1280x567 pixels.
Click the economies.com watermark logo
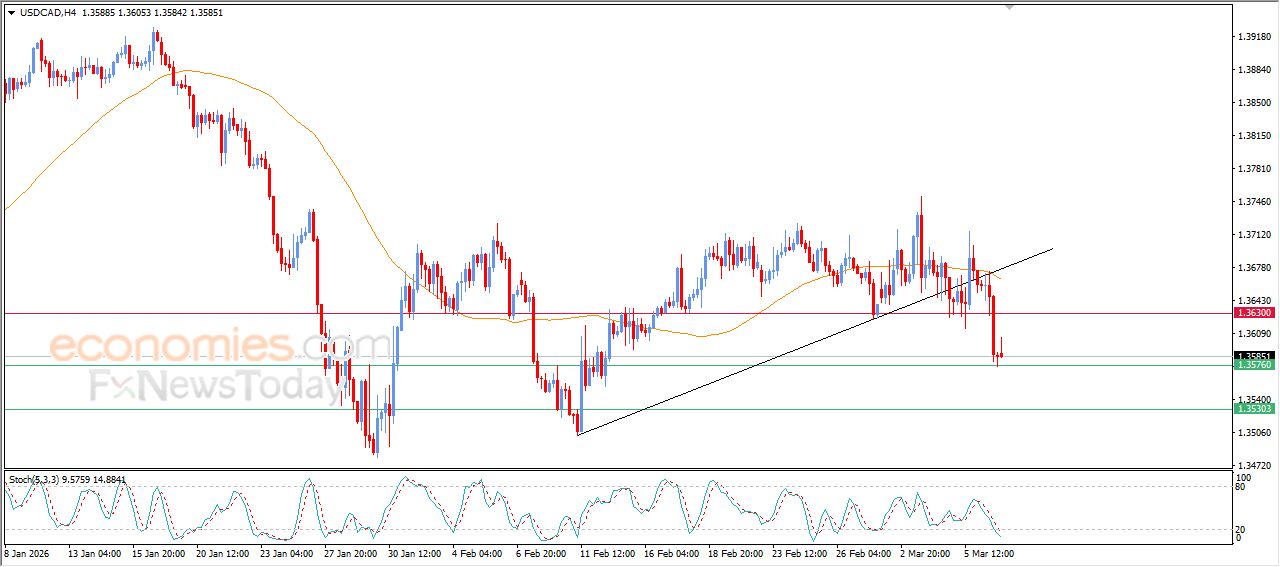click(x=220, y=347)
